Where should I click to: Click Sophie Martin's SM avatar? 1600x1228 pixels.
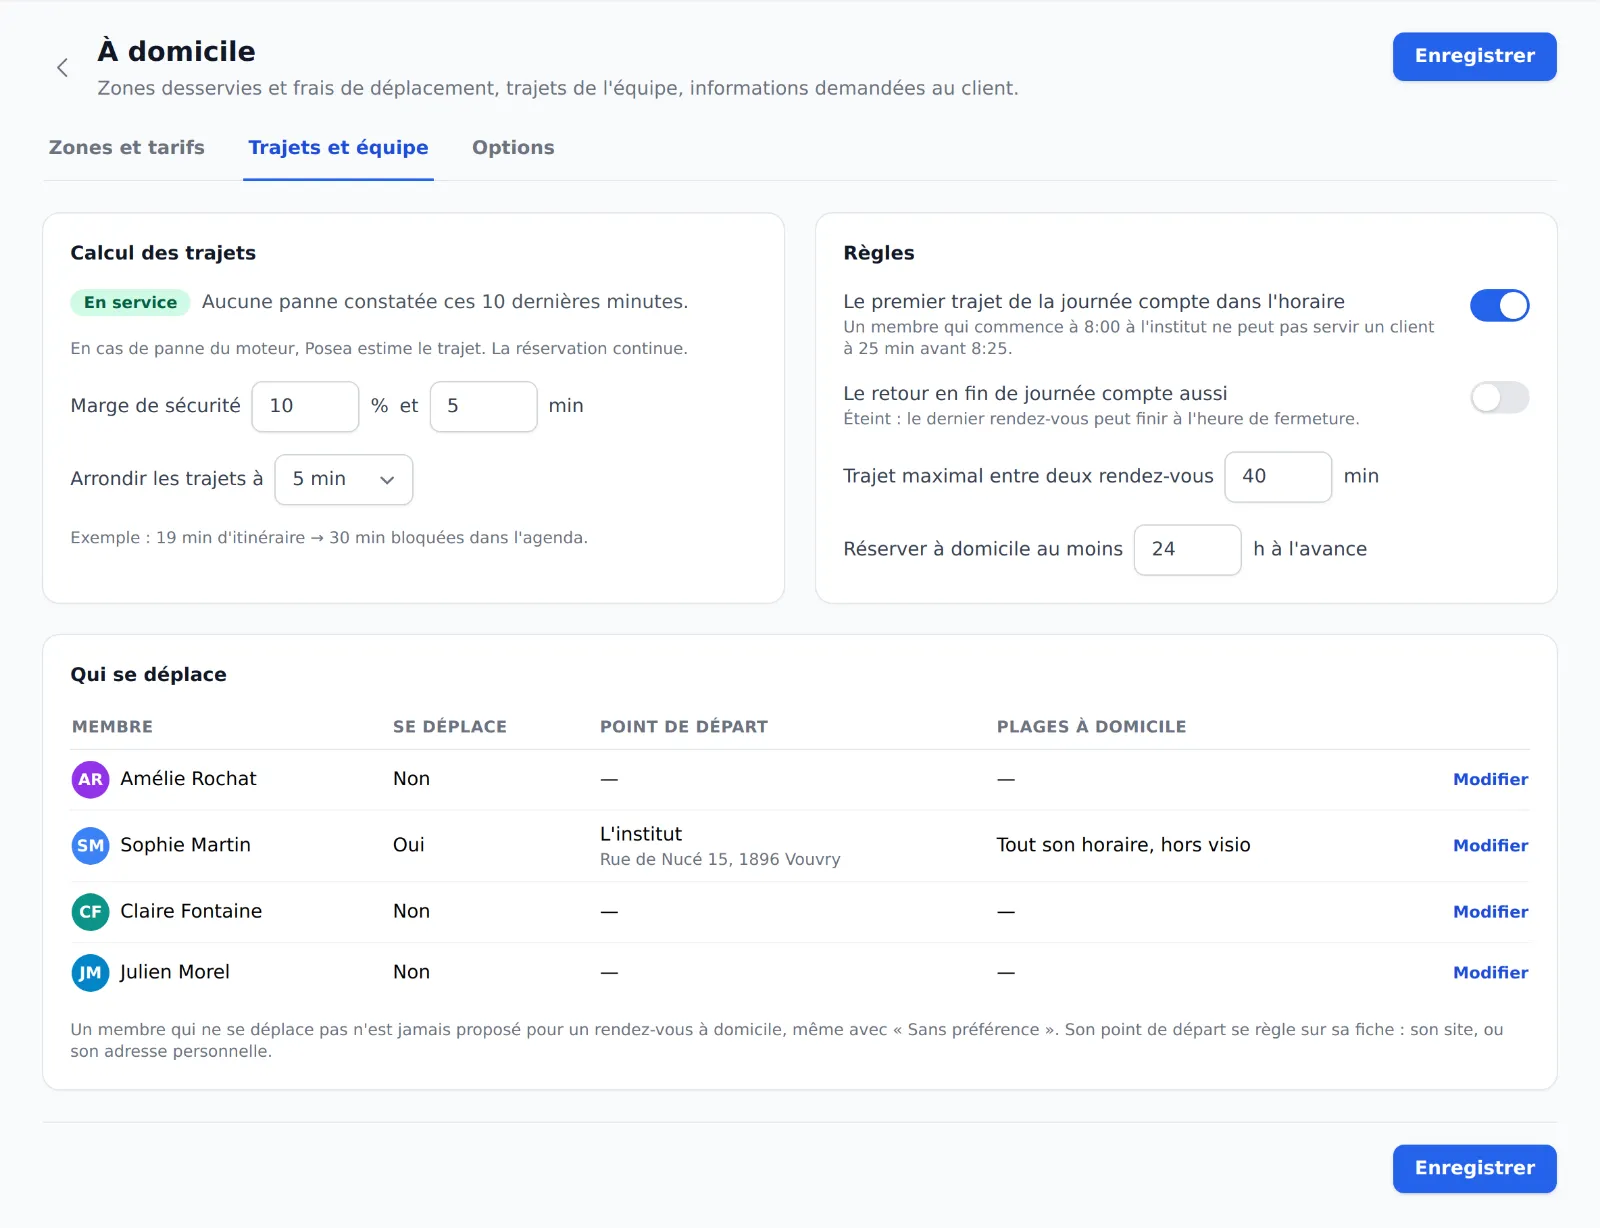click(90, 846)
